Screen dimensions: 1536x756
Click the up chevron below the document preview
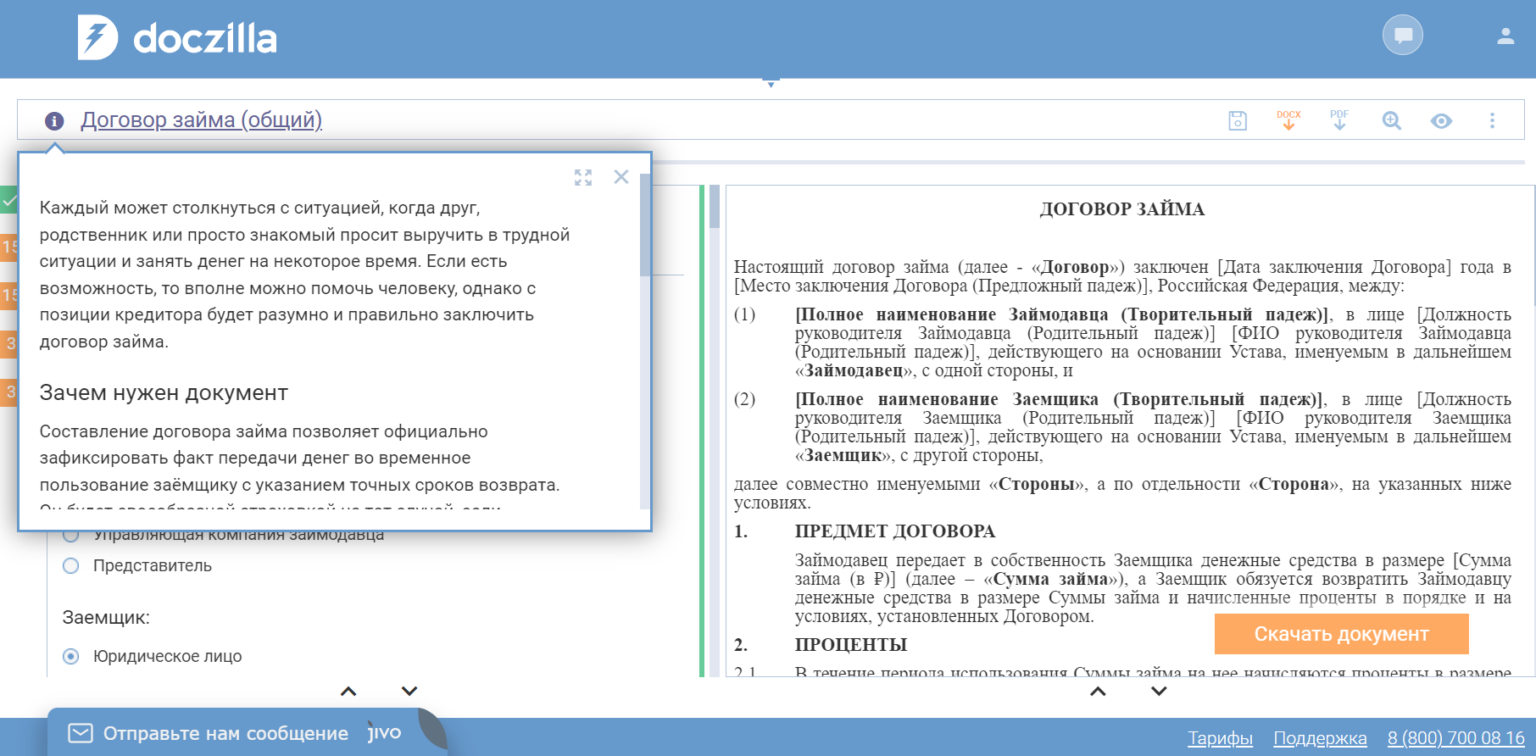click(1098, 690)
